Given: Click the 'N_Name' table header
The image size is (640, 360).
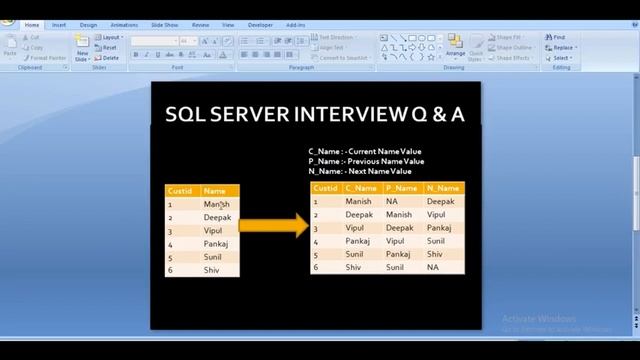Looking at the screenshot, I should coord(443,188).
